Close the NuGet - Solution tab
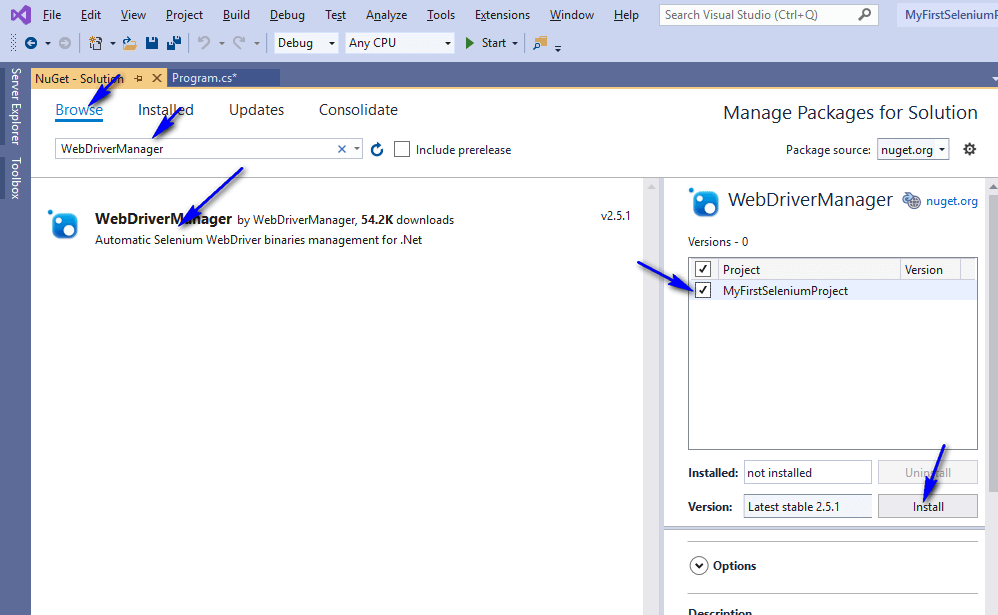This screenshot has width=998, height=615. click(x=157, y=78)
